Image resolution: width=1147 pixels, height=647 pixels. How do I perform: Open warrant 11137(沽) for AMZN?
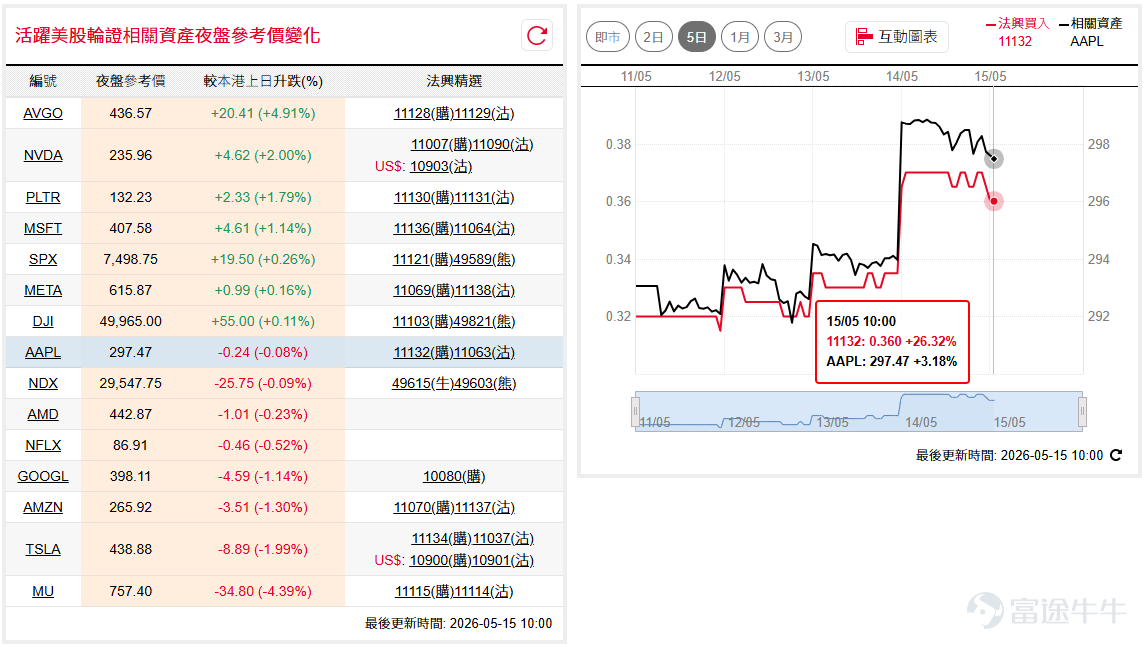click(484, 507)
